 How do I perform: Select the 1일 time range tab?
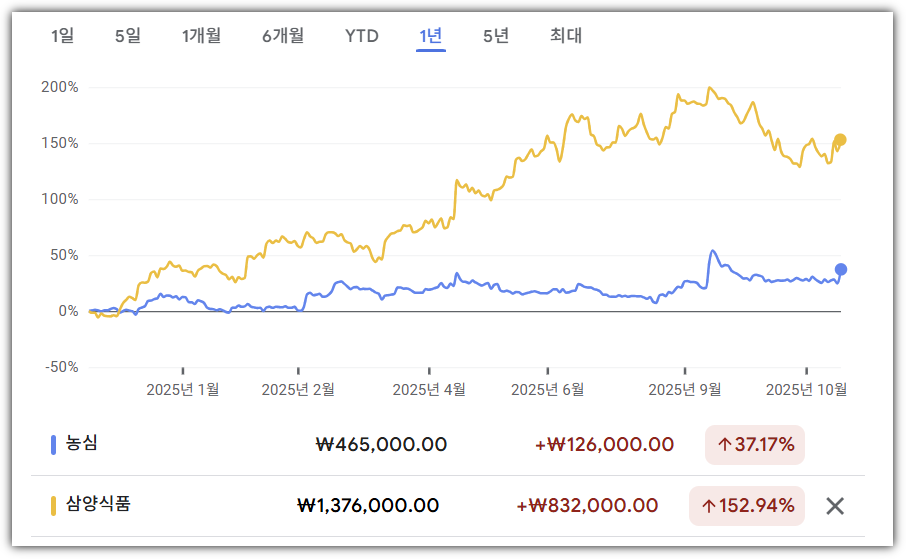(62, 36)
